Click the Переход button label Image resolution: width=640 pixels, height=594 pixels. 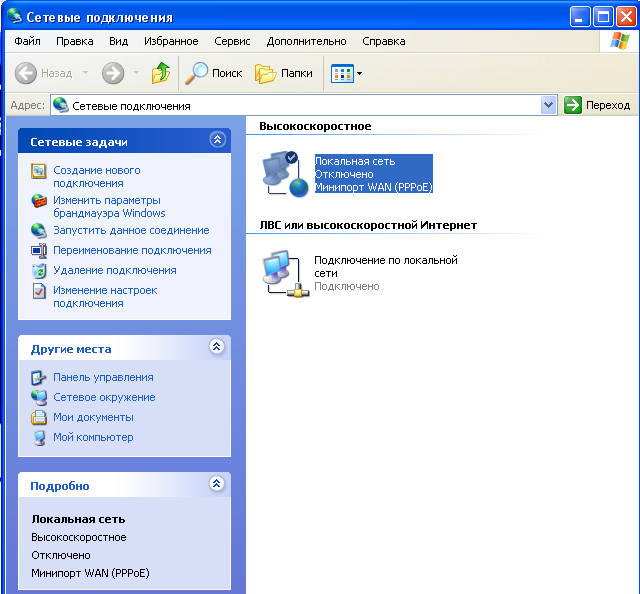pos(608,105)
